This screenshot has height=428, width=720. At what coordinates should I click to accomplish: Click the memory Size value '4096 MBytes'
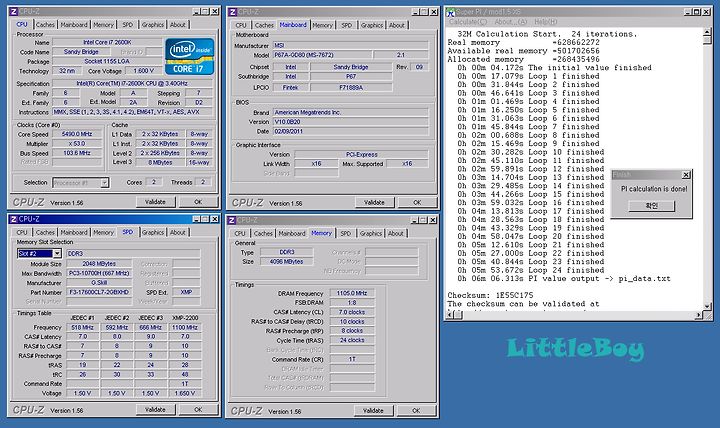[287, 261]
